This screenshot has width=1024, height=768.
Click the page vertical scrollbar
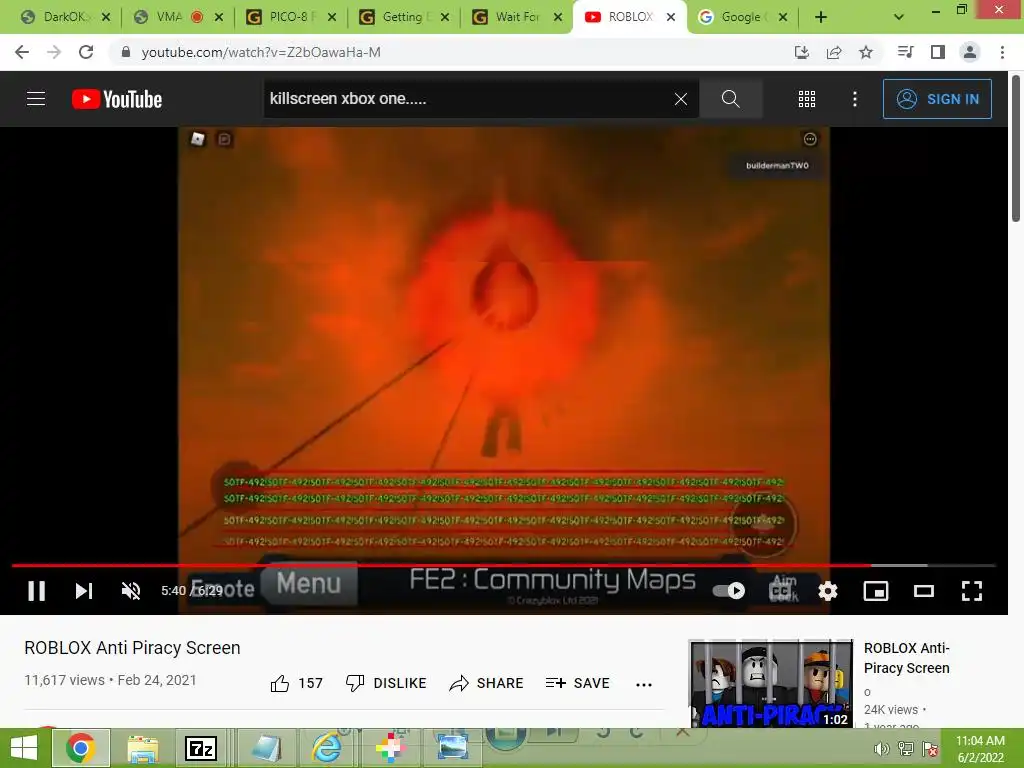click(x=1016, y=149)
